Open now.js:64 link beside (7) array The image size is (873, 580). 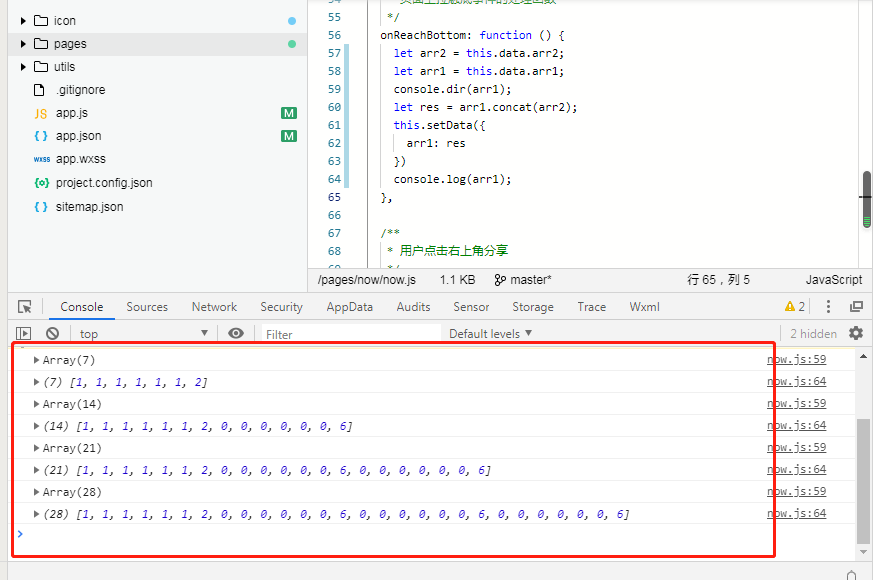point(796,382)
